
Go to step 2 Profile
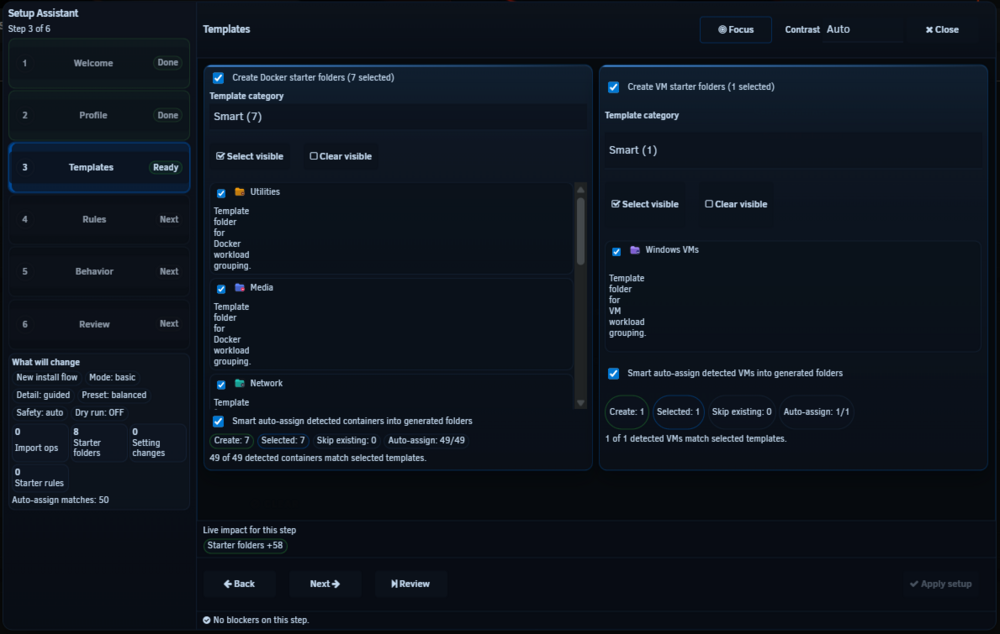99,115
